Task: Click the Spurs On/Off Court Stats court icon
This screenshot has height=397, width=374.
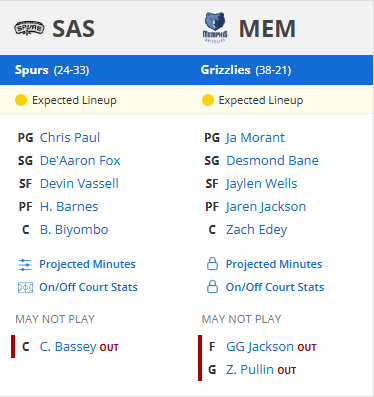Action: point(25,287)
